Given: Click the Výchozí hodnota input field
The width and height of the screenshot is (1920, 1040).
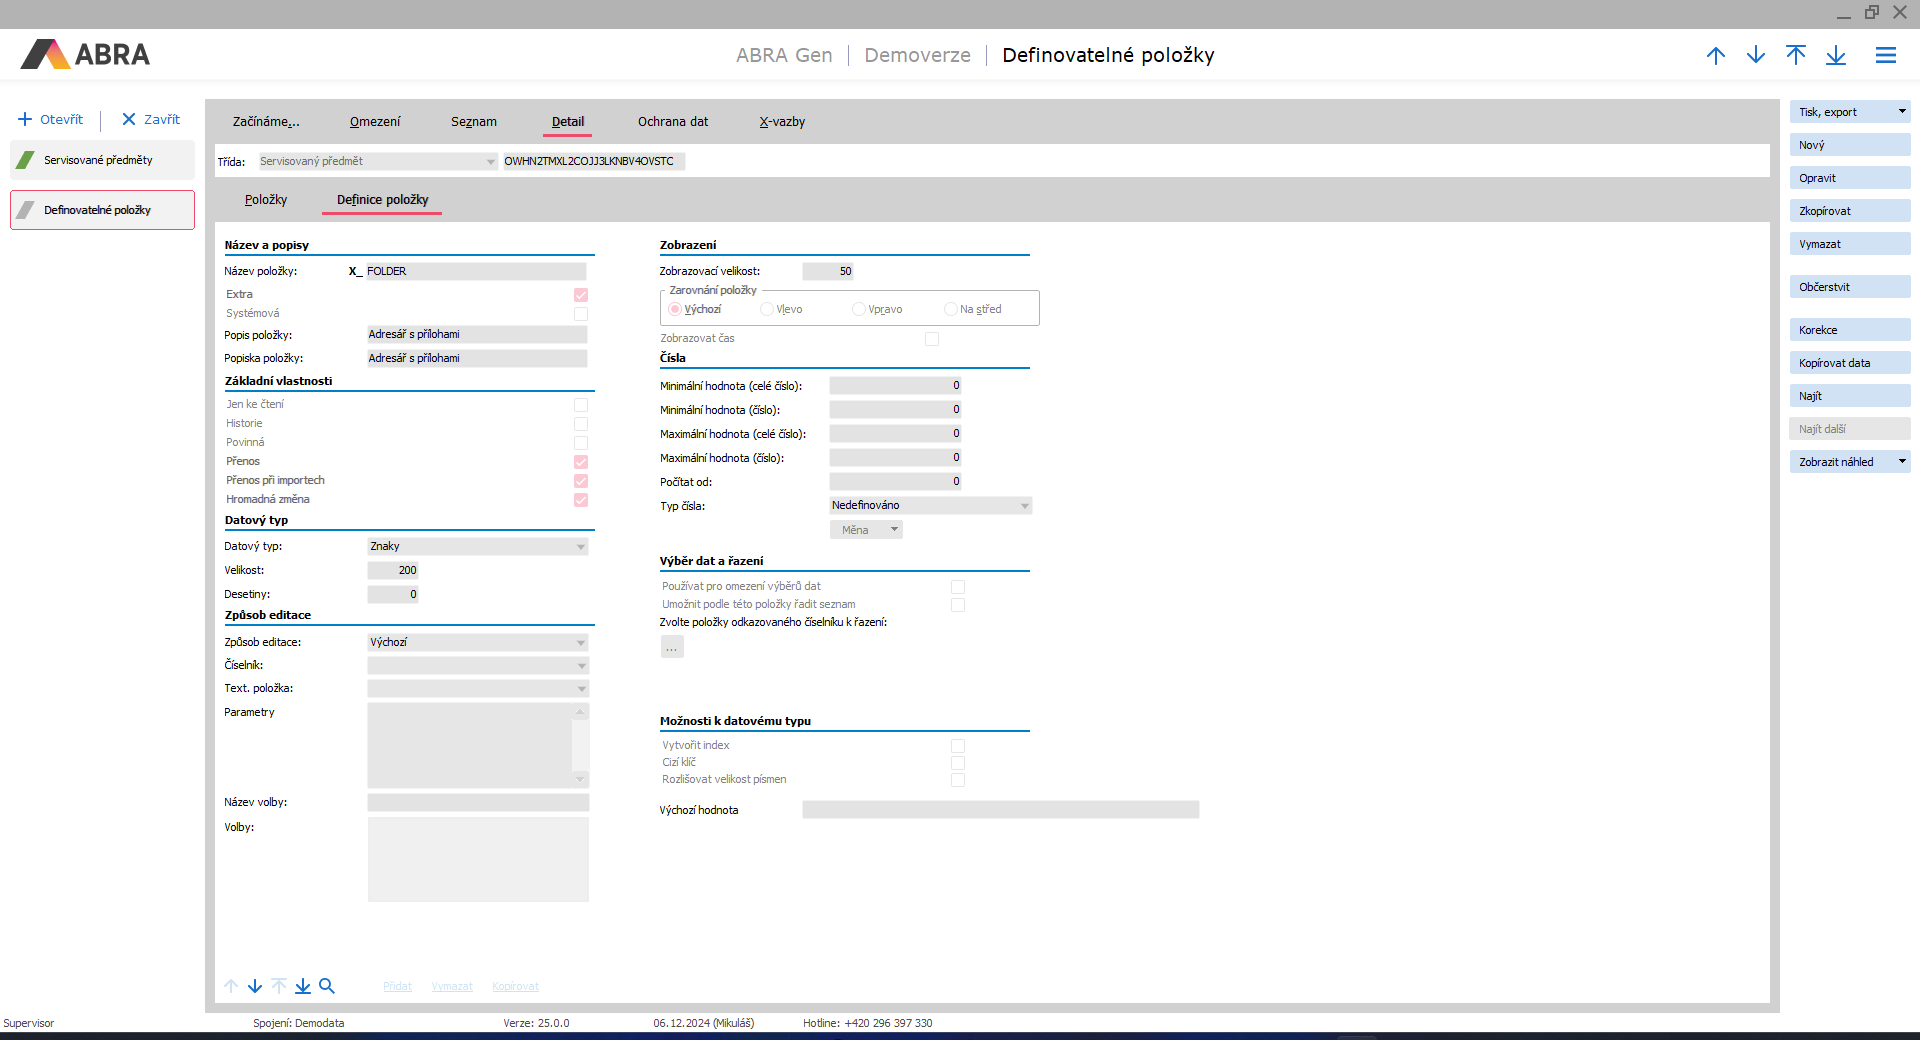Looking at the screenshot, I should (1000, 810).
